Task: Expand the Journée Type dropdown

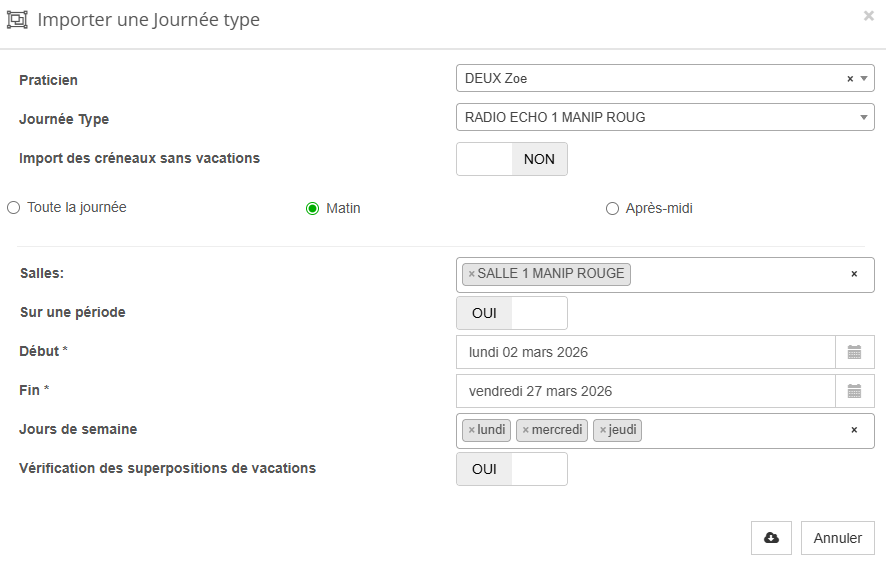Action: pyautogui.click(x=665, y=117)
